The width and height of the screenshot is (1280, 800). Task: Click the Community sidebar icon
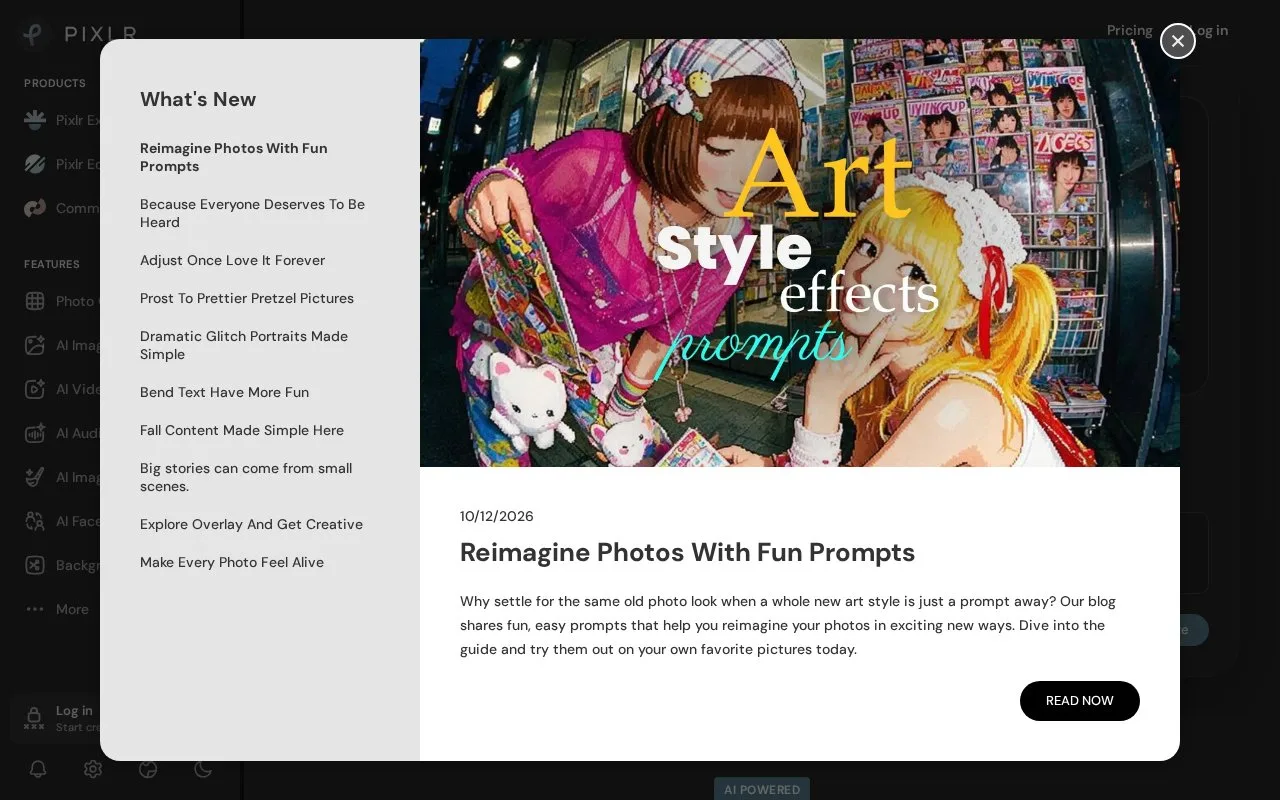pyautogui.click(x=35, y=208)
